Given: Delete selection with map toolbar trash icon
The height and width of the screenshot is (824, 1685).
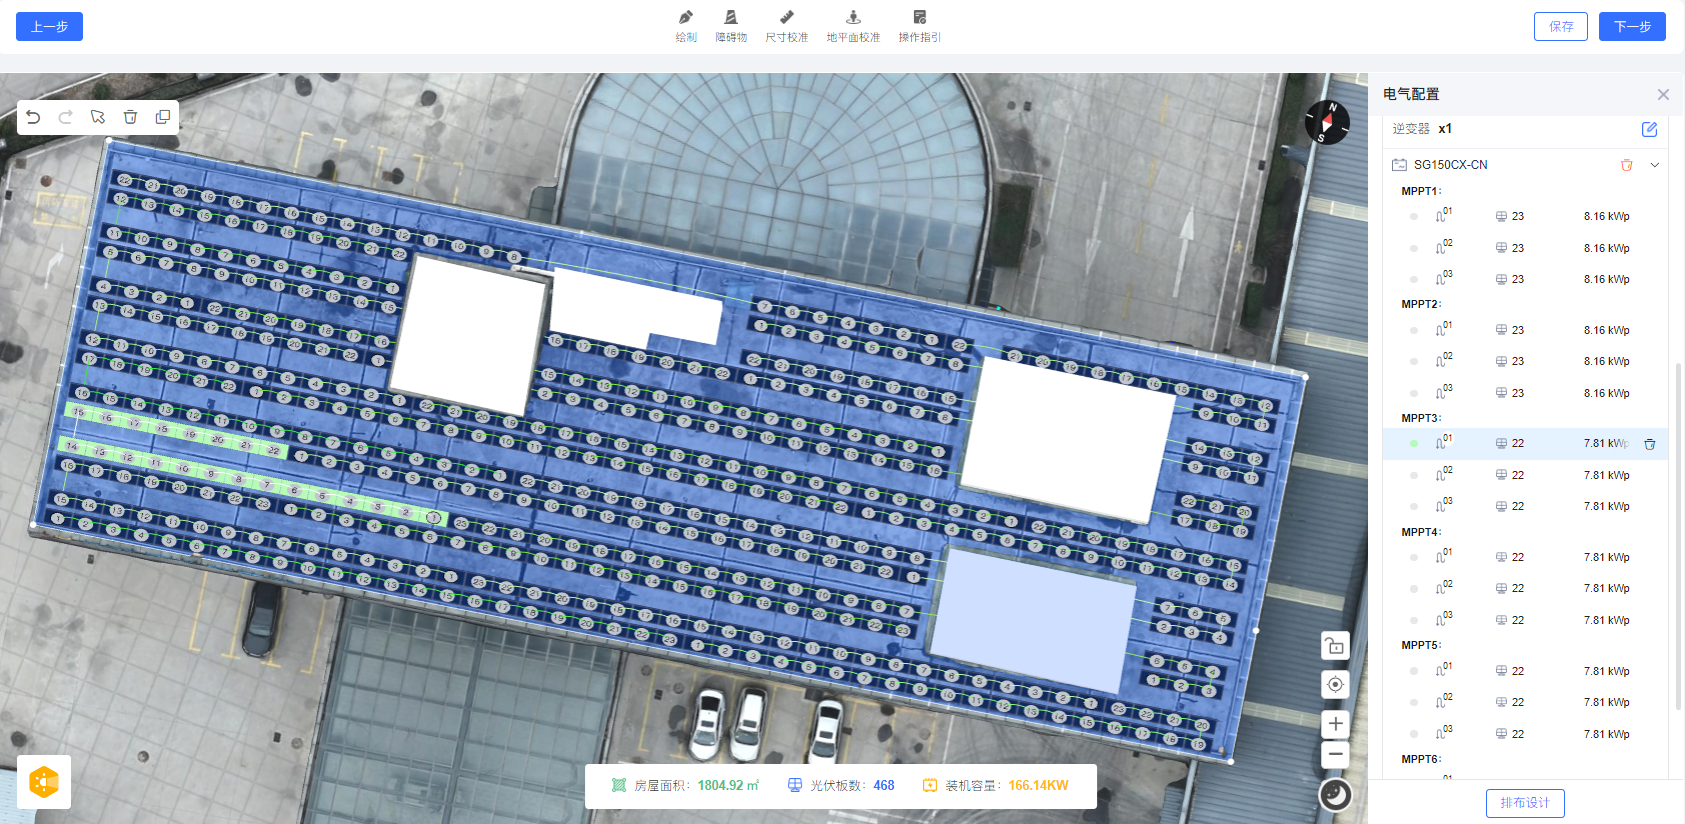Looking at the screenshot, I should coord(130,117).
